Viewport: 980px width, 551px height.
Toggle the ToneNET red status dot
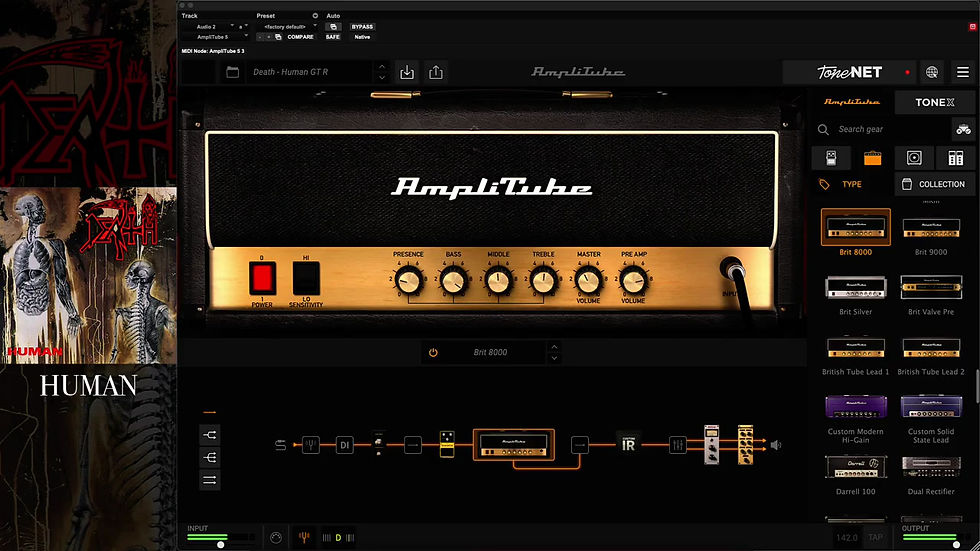(908, 72)
